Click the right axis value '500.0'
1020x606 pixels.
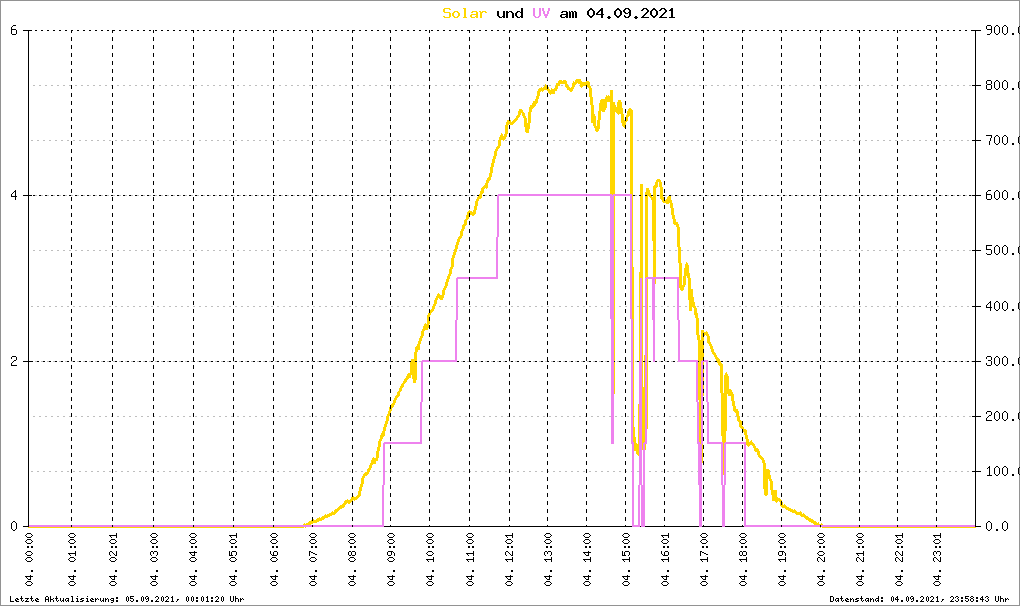point(1002,250)
